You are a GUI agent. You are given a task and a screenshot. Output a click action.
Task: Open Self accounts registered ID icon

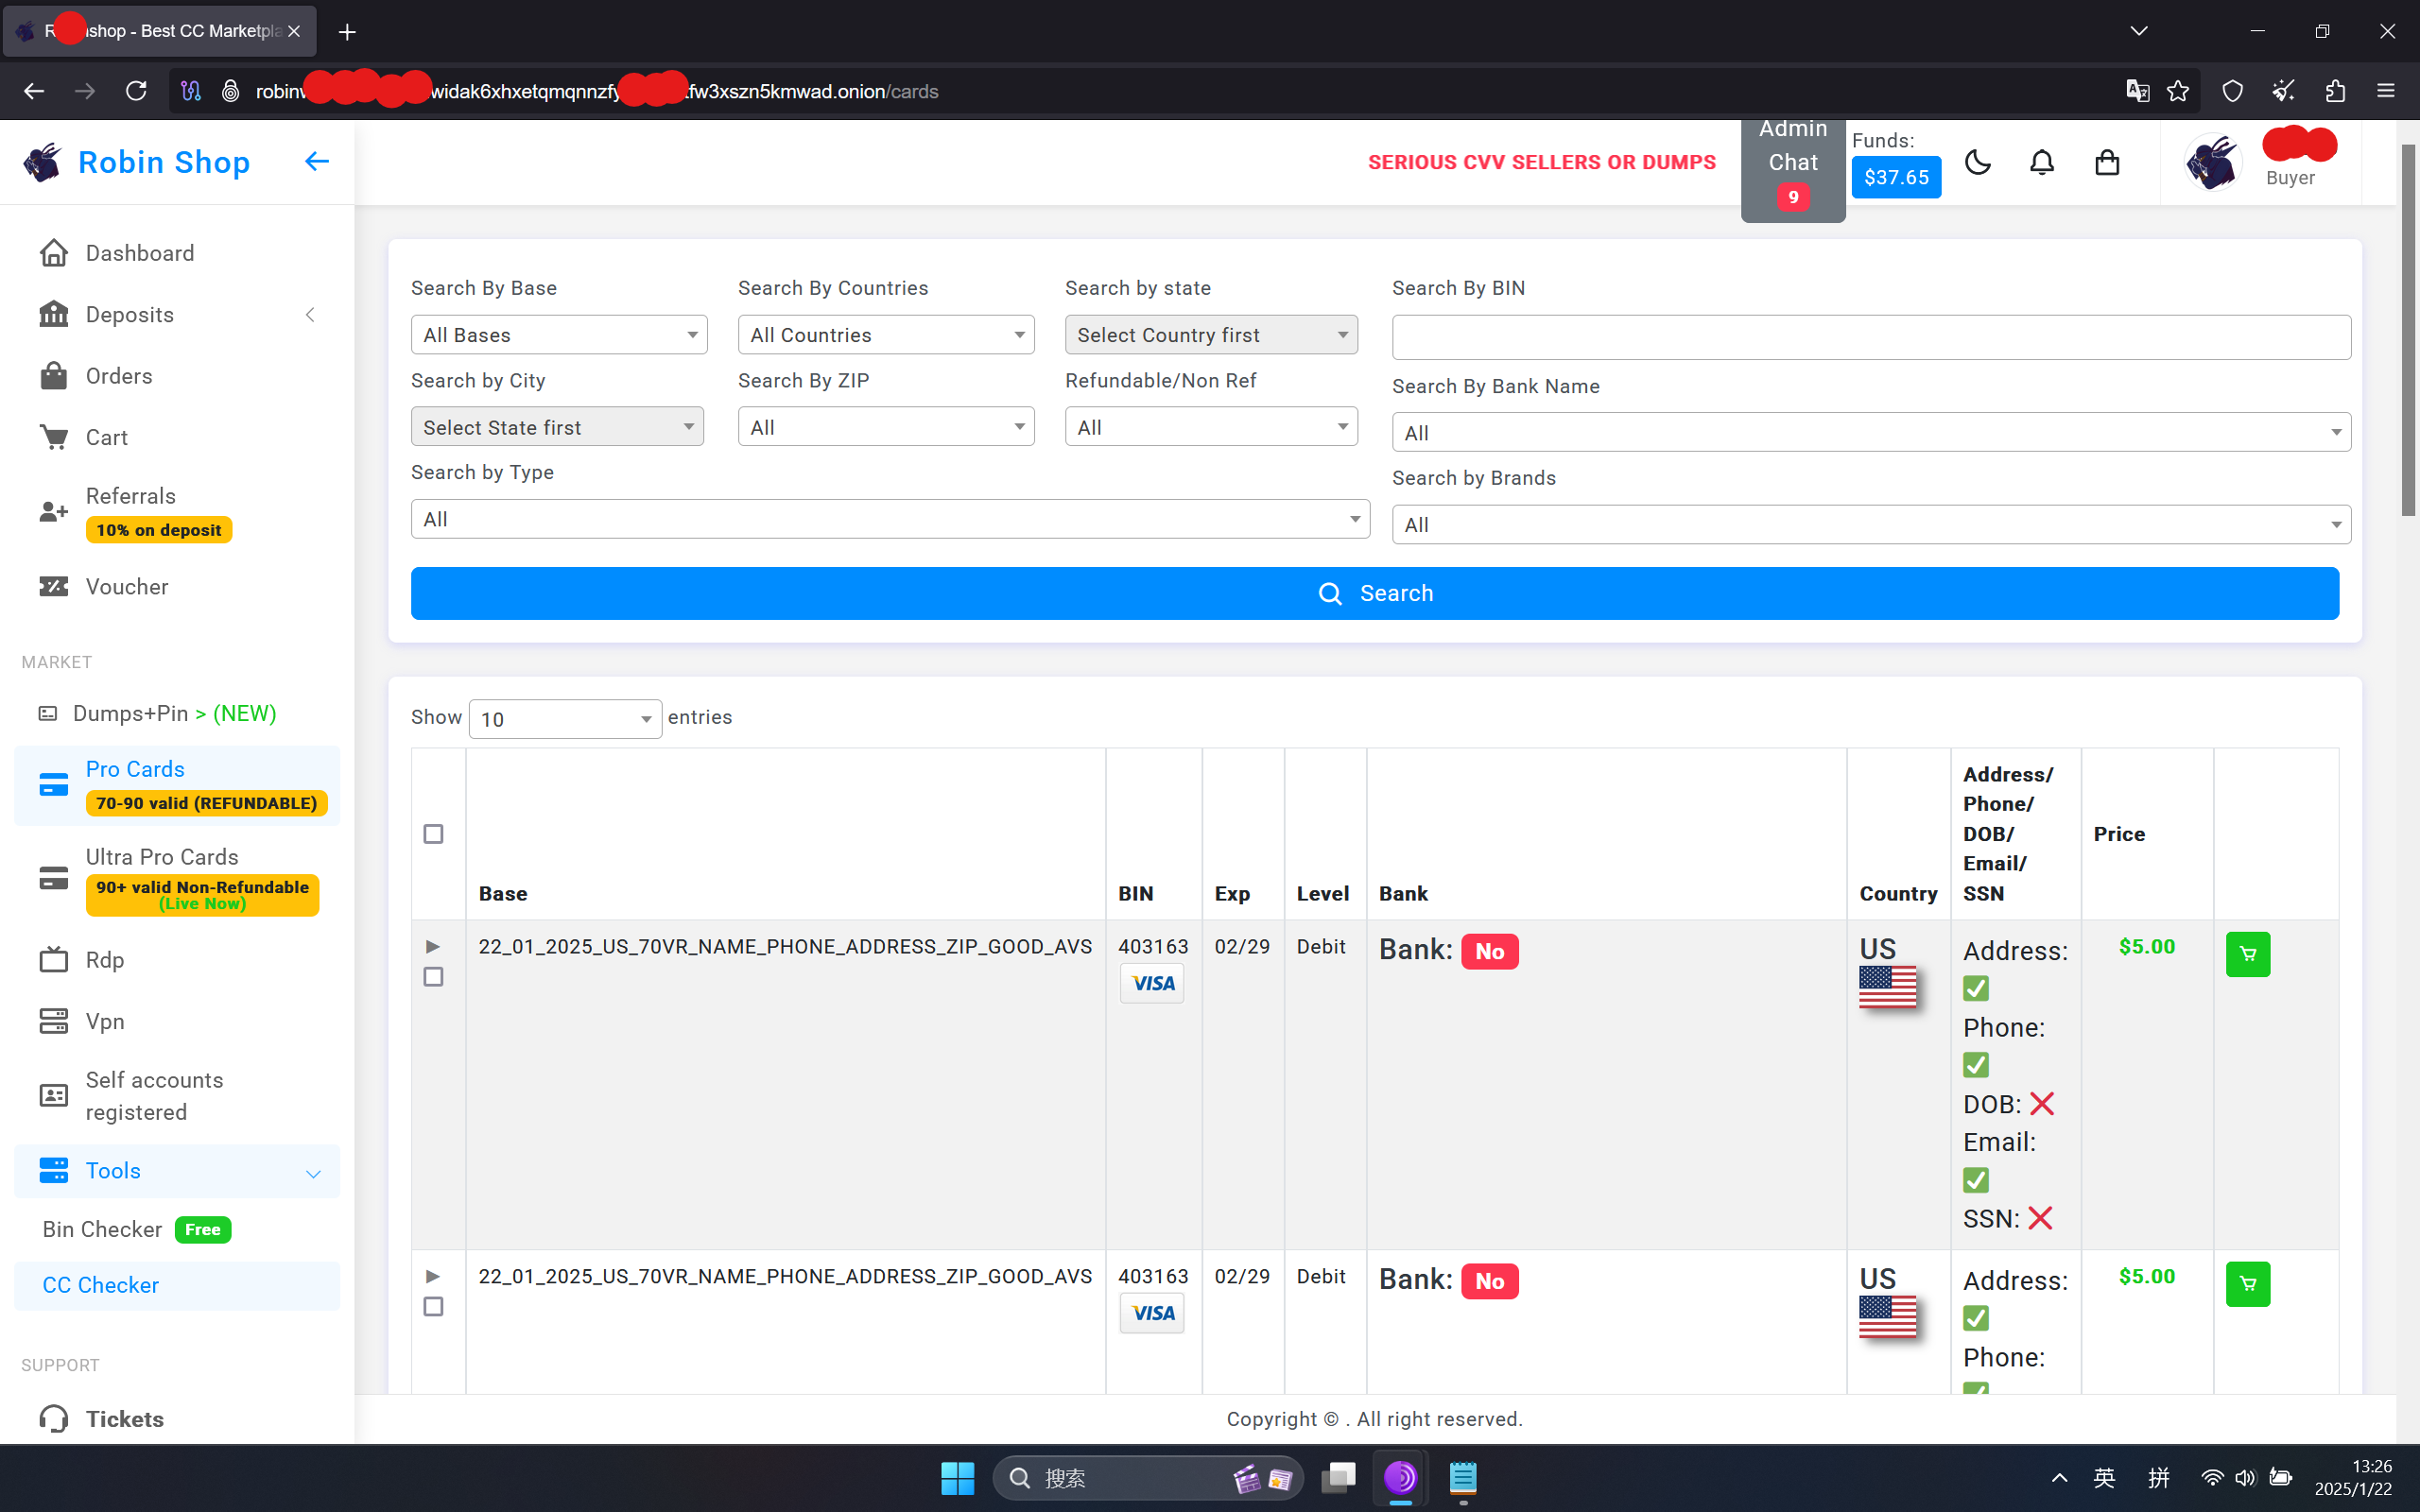(x=54, y=1095)
